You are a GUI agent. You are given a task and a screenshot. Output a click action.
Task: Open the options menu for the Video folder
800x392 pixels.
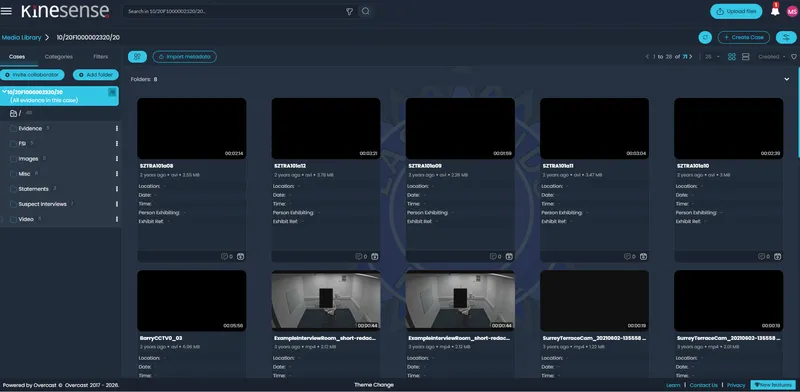pos(117,219)
